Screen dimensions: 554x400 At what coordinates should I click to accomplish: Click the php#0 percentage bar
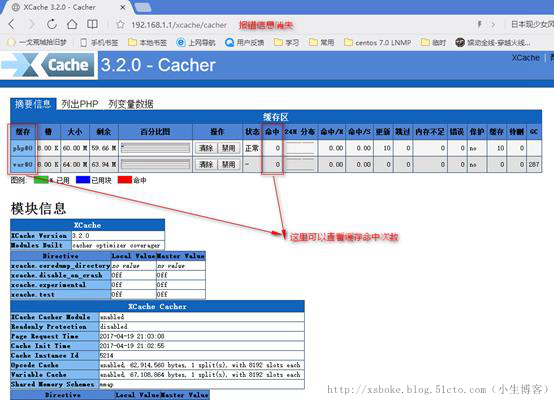(x=155, y=148)
